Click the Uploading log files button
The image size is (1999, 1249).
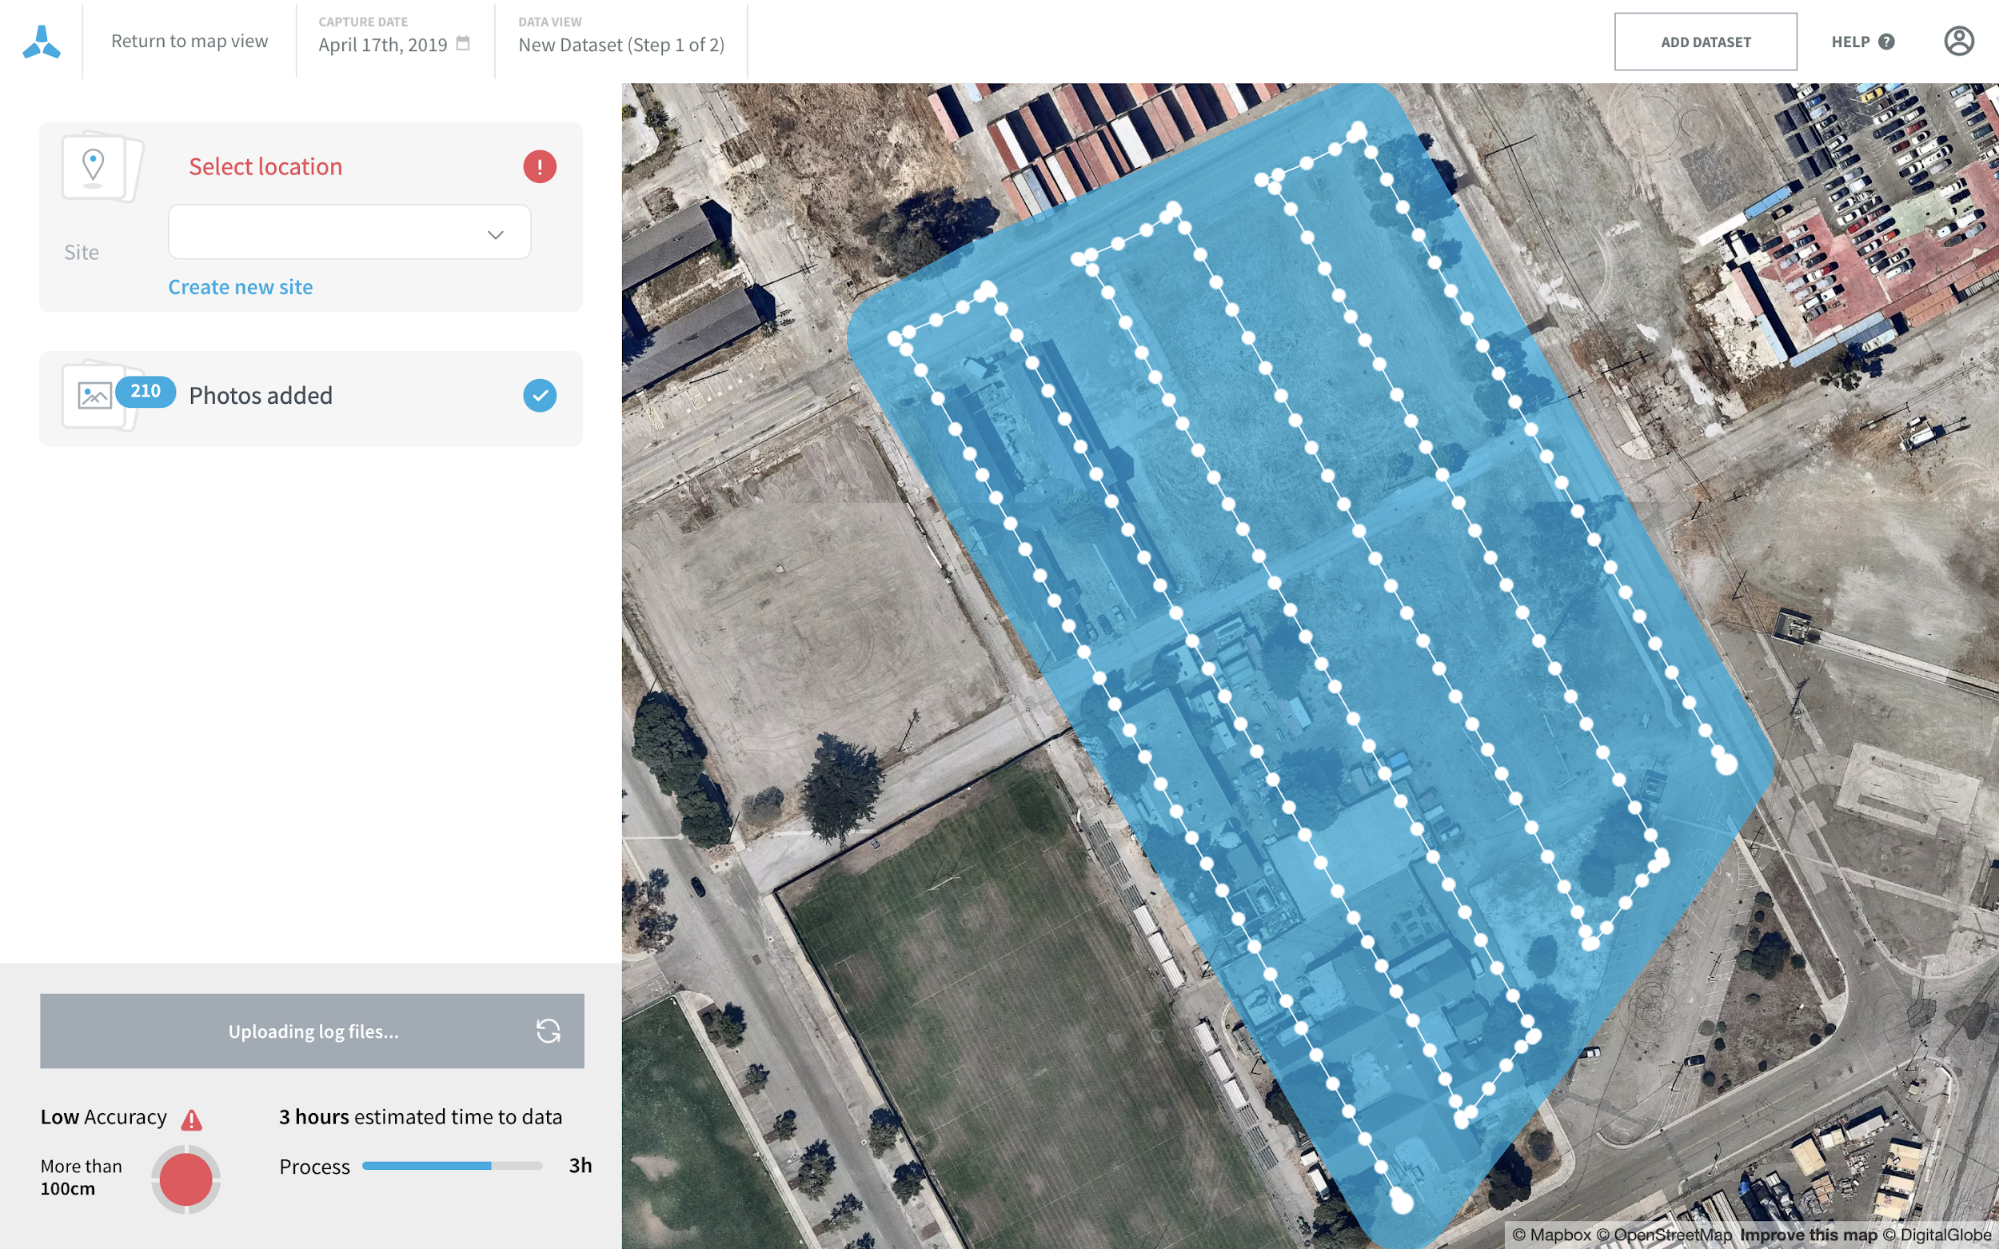click(312, 1030)
